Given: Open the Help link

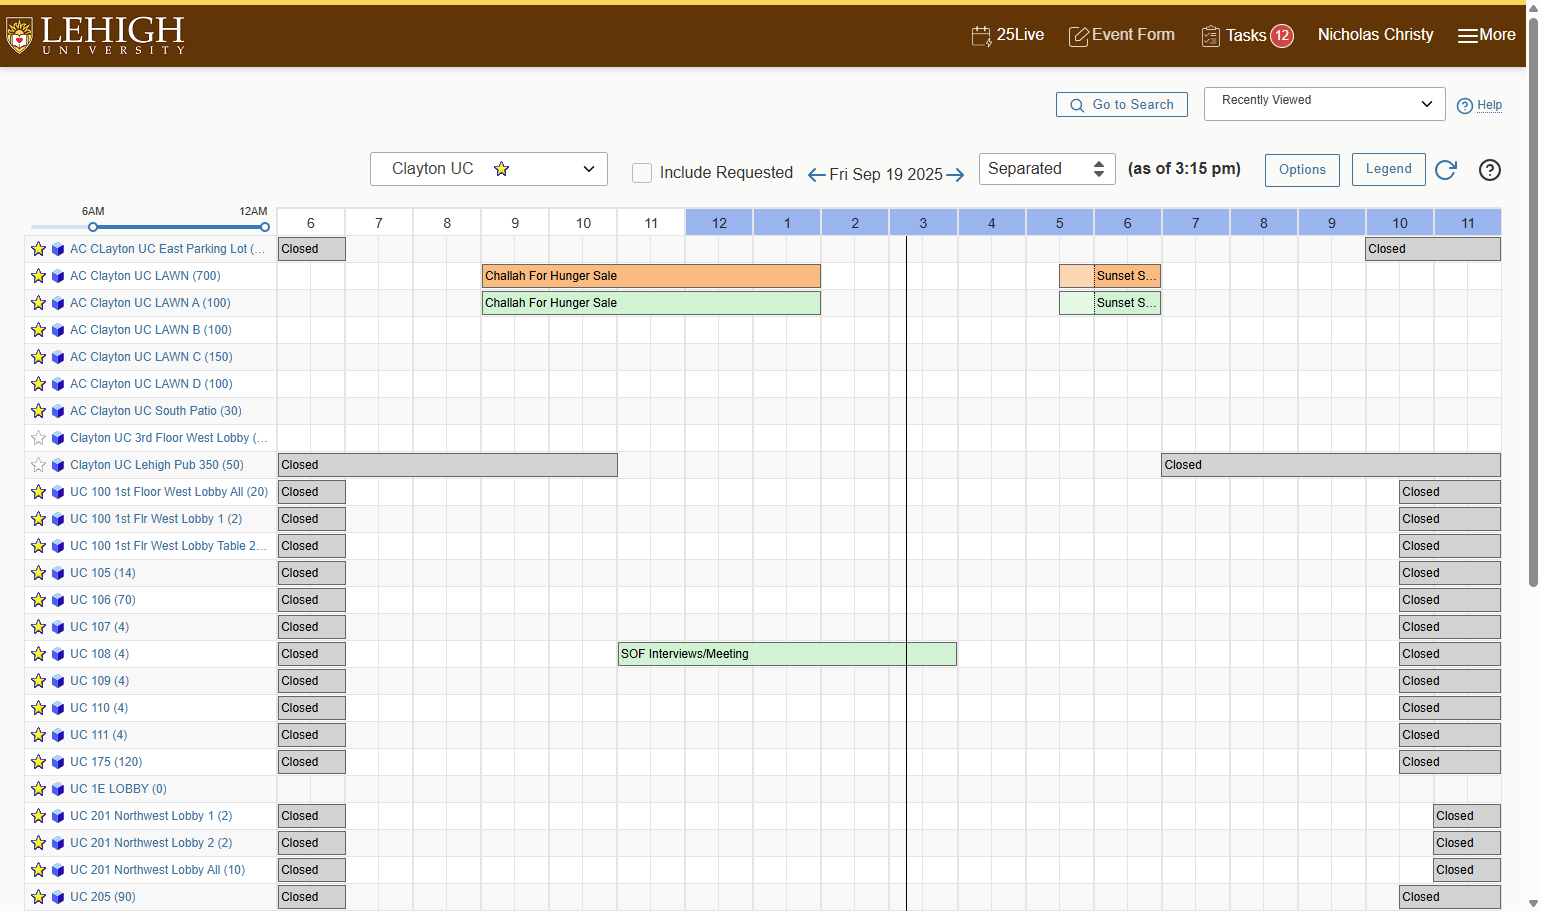Looking at the screenshot, I should (x=1479, y=105).
